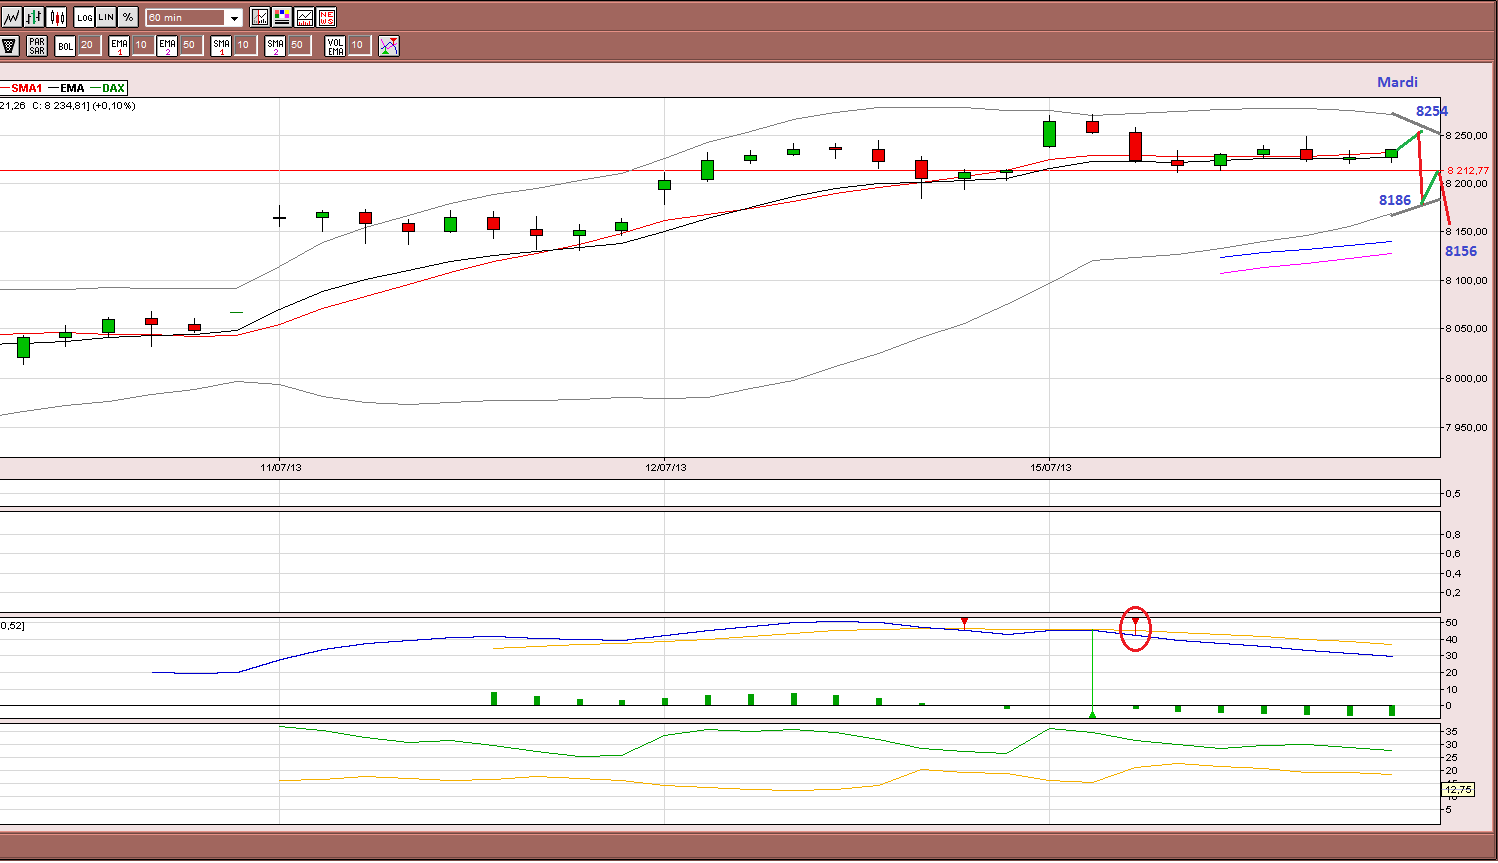This screenshot has height=863, width=1498.
Task: Open the NEWS icon
Action: [326, 17]
